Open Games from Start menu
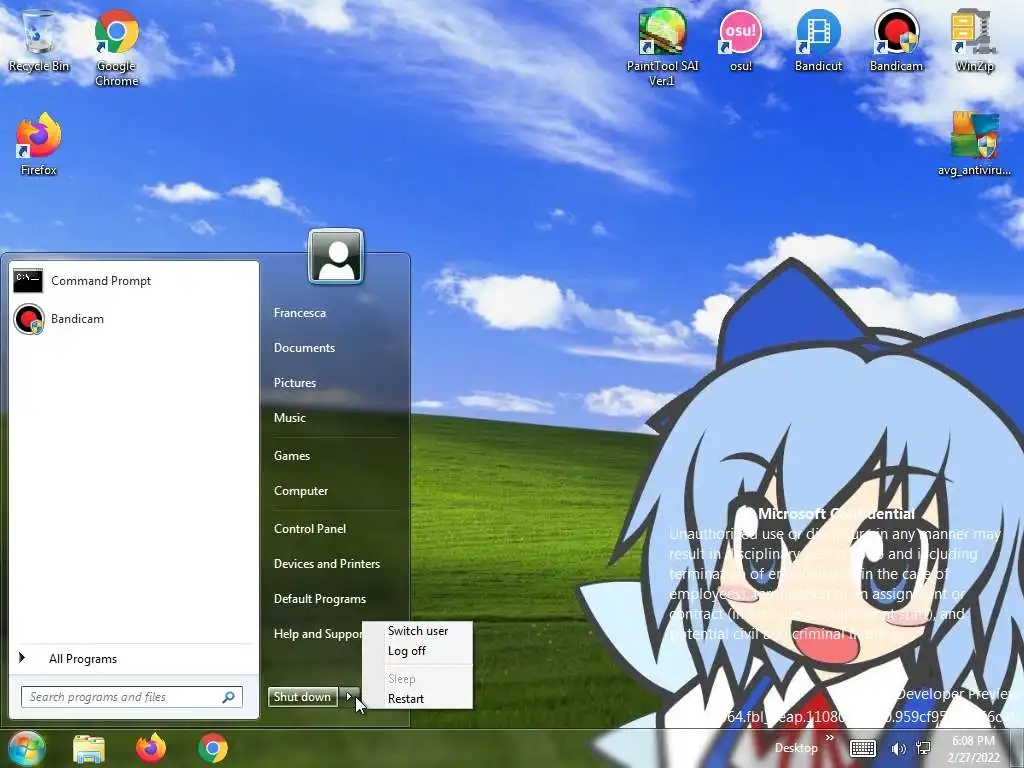This screenshot has height=768, width=1024. click(x=292, y=456)
